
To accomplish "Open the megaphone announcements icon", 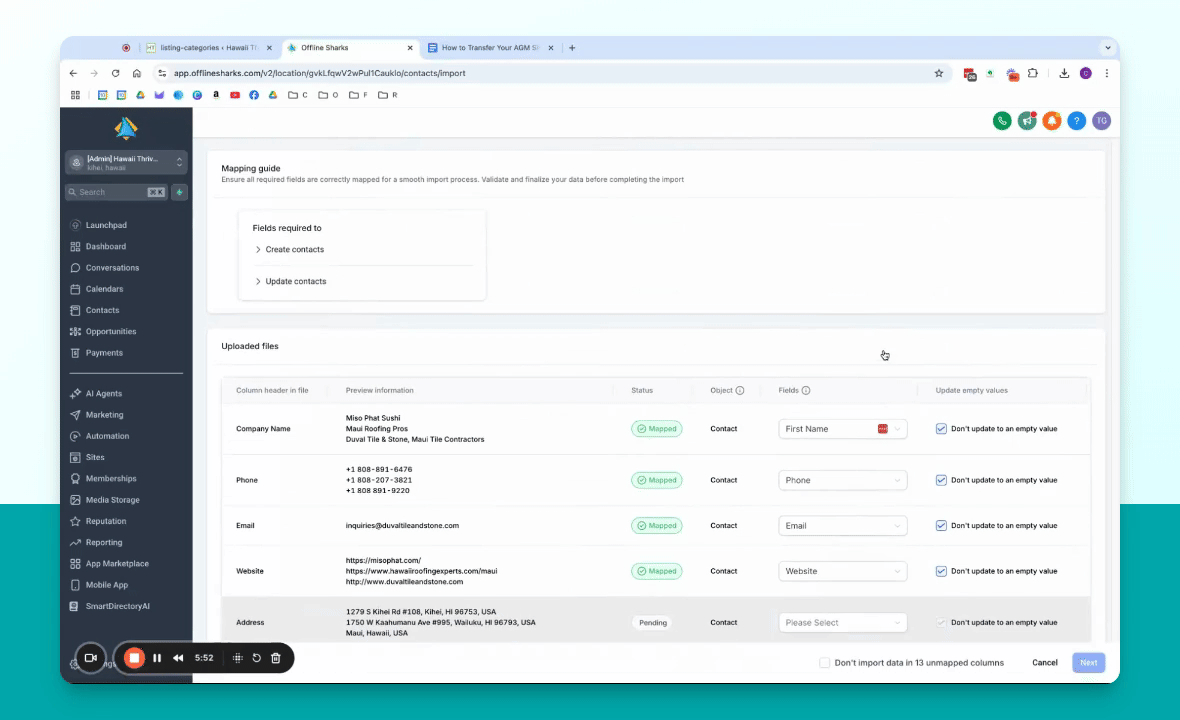I will 1026,120.
